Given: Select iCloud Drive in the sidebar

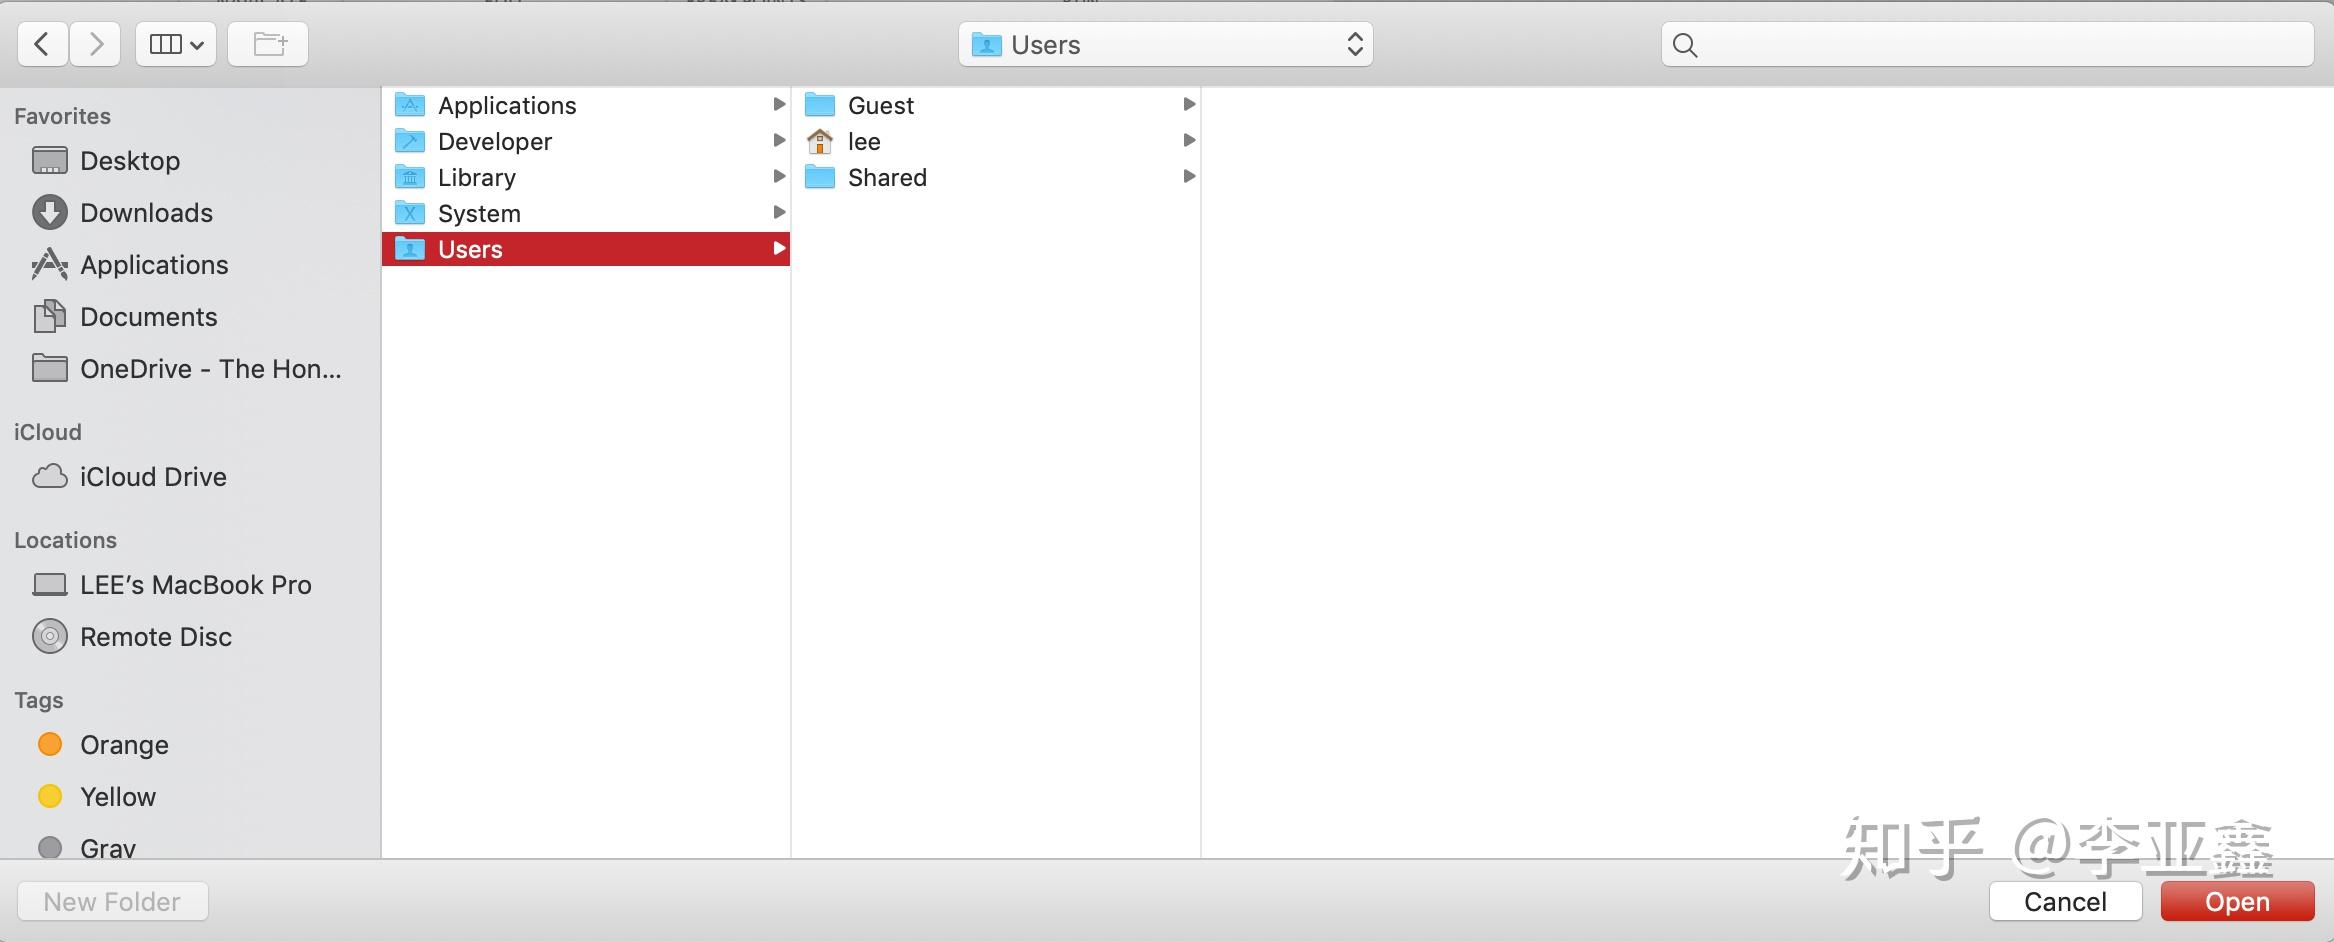Looking at the screenshot, I should pos(152,476).
